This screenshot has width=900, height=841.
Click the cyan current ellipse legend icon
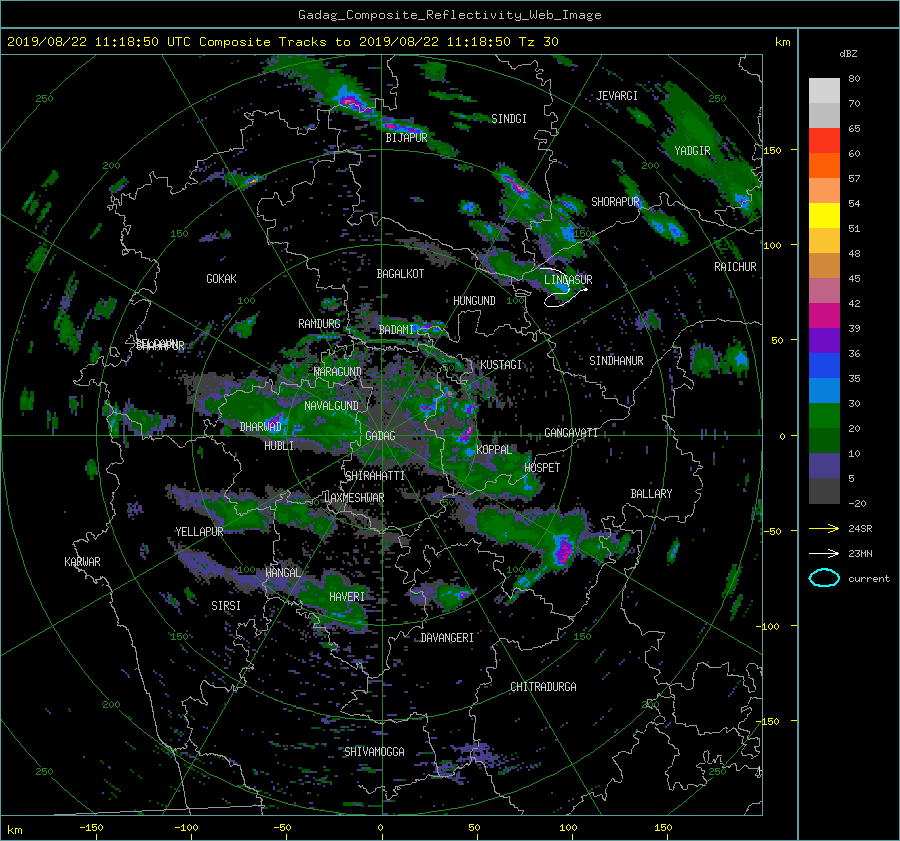point(824,578)
